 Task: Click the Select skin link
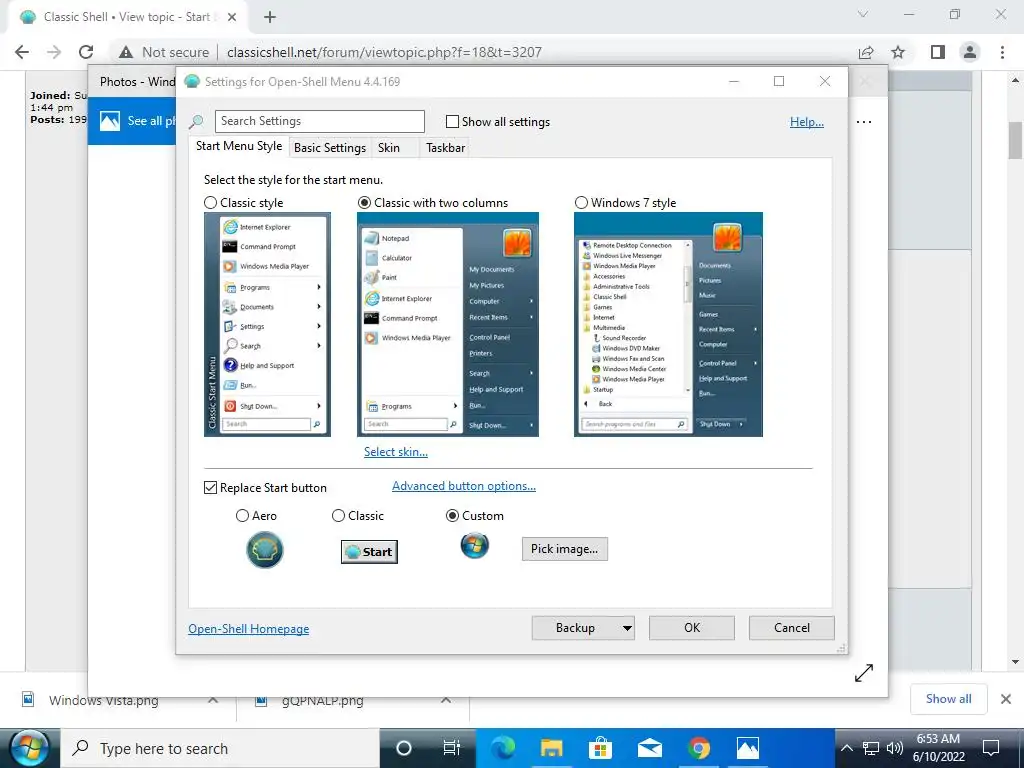396,452
